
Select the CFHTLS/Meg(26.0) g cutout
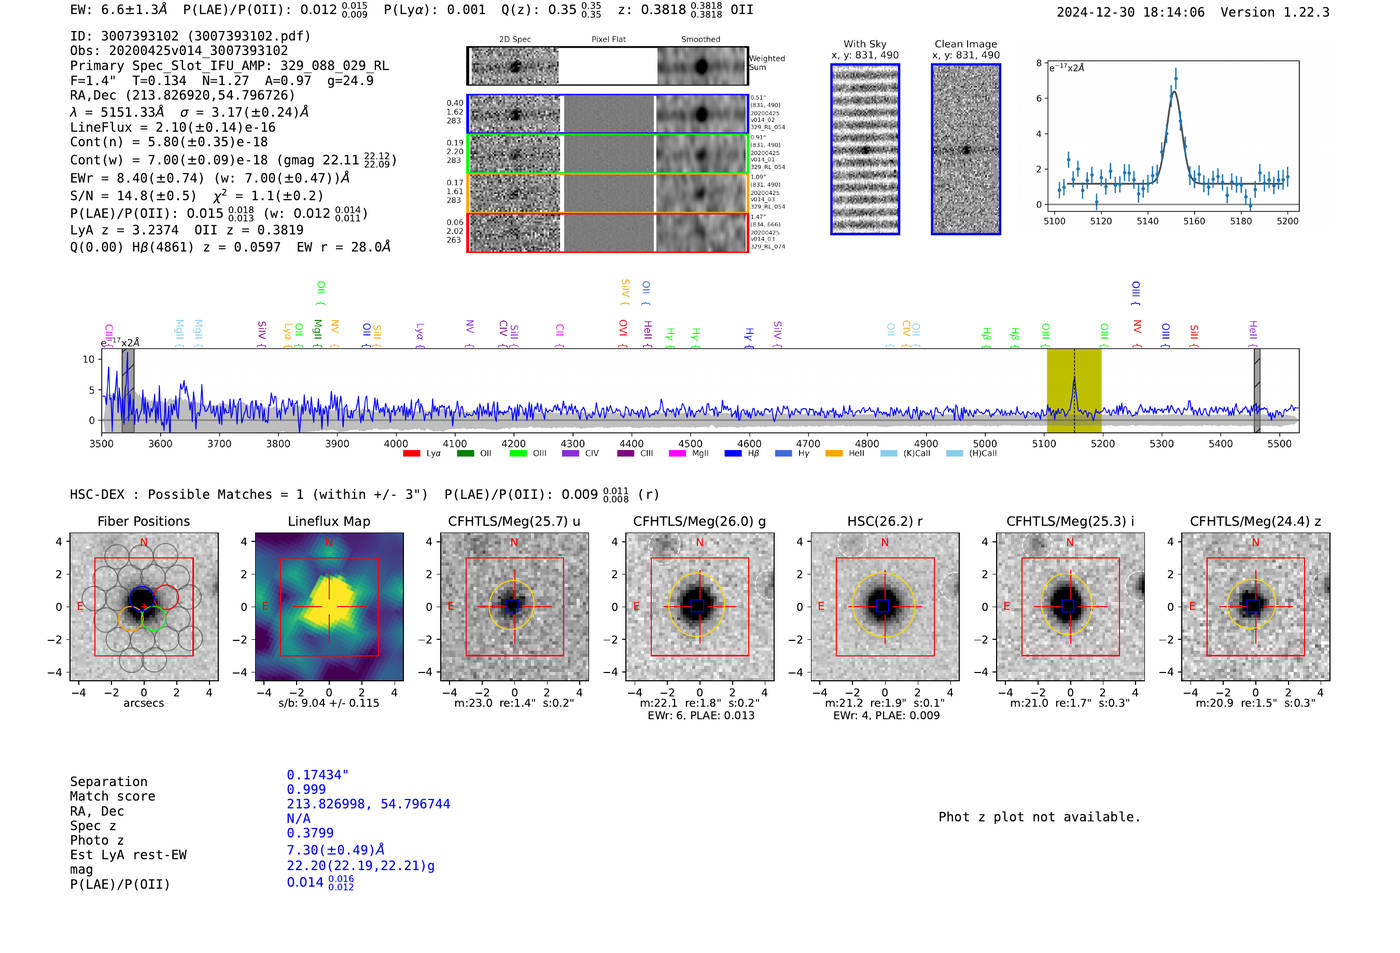(x=699, y=606)
